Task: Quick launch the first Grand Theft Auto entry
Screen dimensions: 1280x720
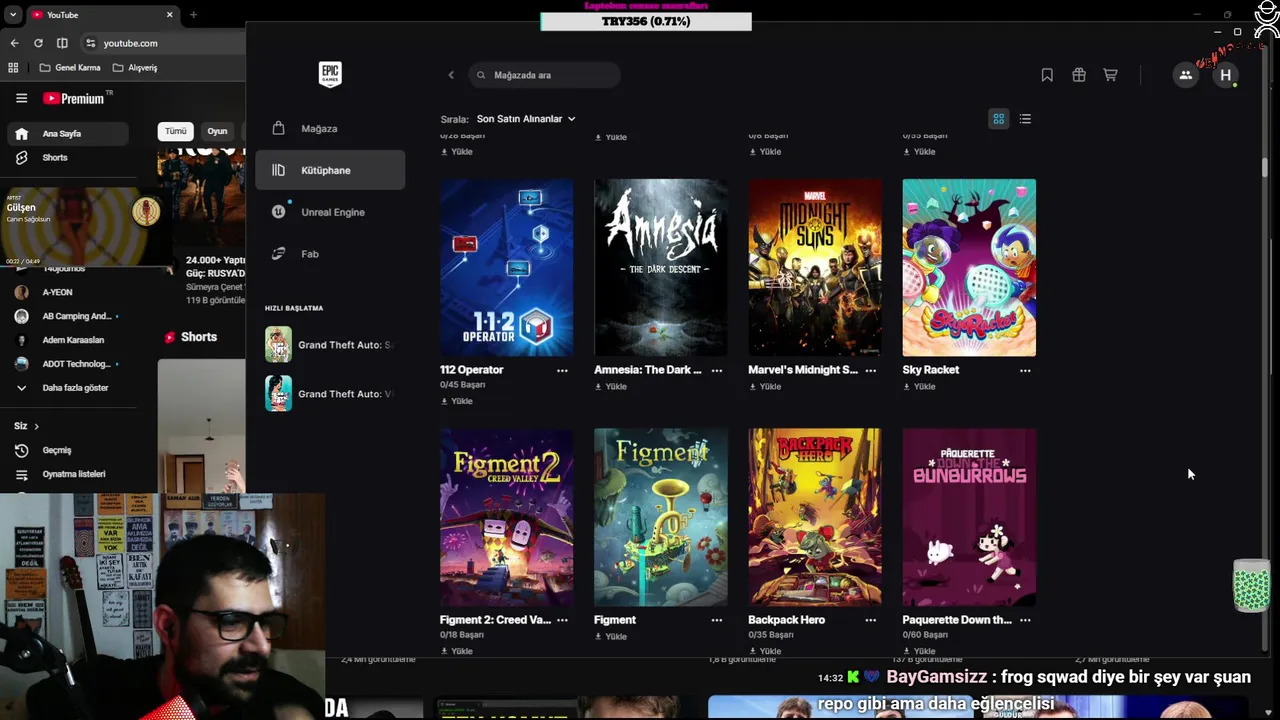Action: (330, 345)
